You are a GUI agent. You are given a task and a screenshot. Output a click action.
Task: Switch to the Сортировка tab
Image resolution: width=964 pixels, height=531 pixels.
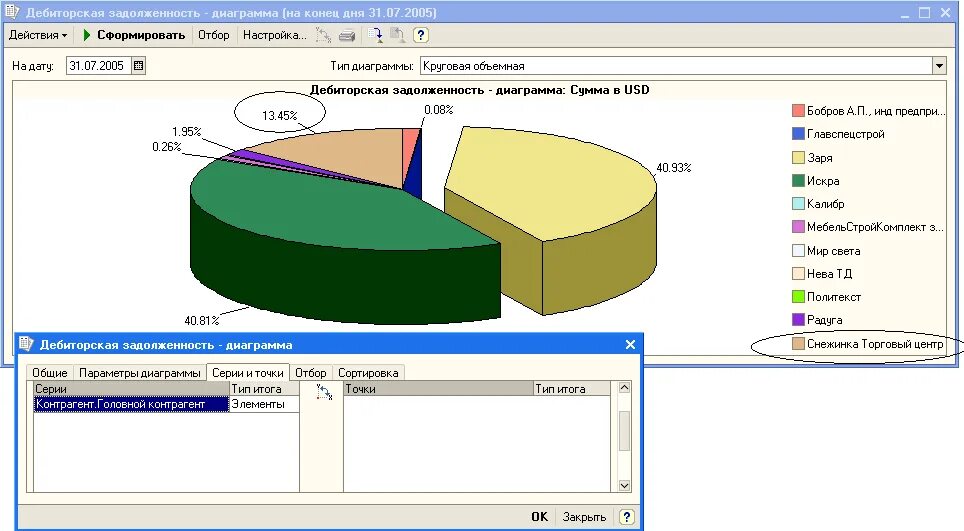tap(368, 372)
